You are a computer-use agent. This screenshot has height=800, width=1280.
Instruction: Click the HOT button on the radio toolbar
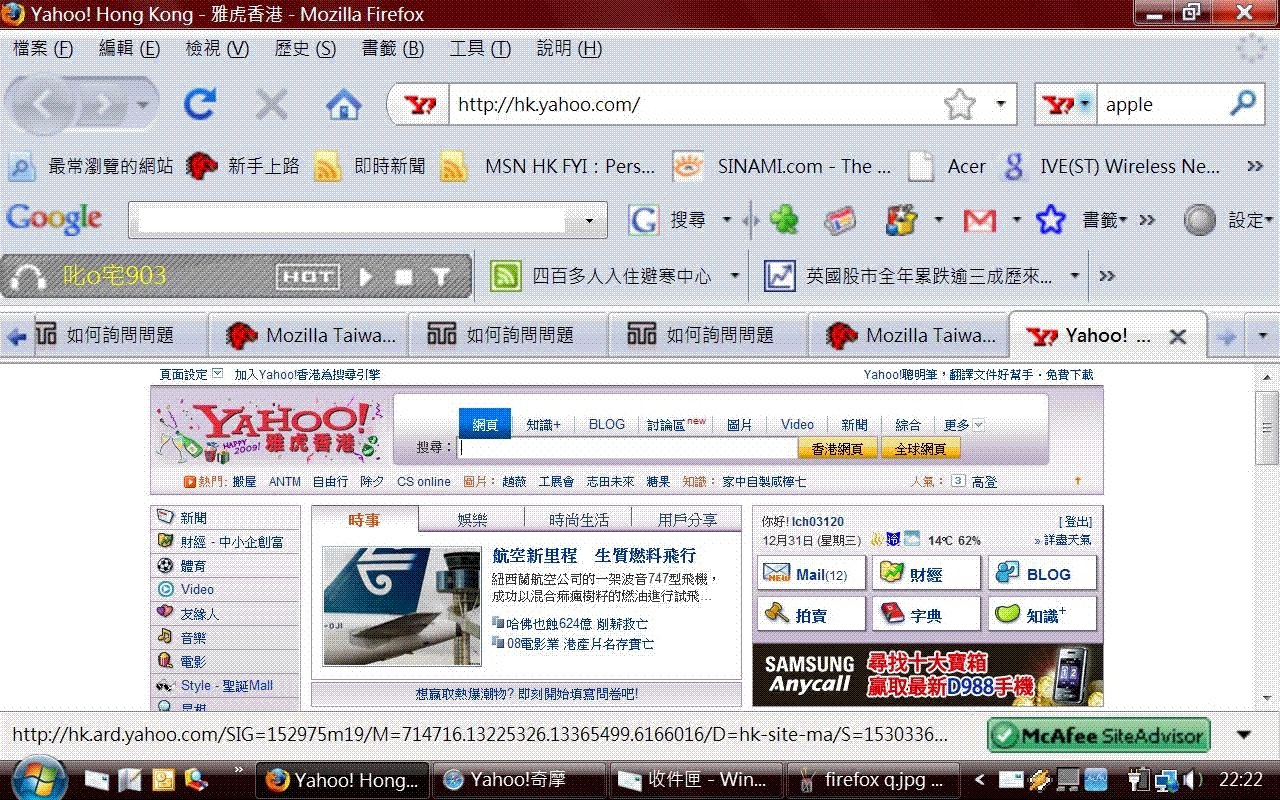pos(308,277)
